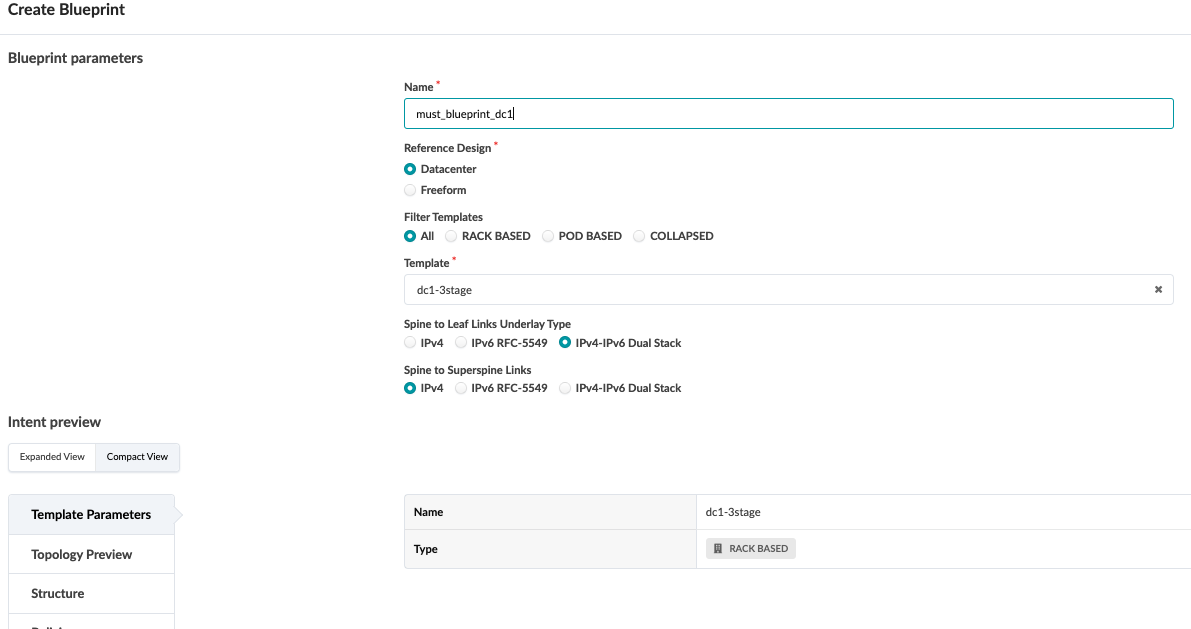Viewport: 1191px width, 629px height.
Task: Select IPv6 RFC-5549 for Spine to Superspine Links
Action: [x=461, y=388]
